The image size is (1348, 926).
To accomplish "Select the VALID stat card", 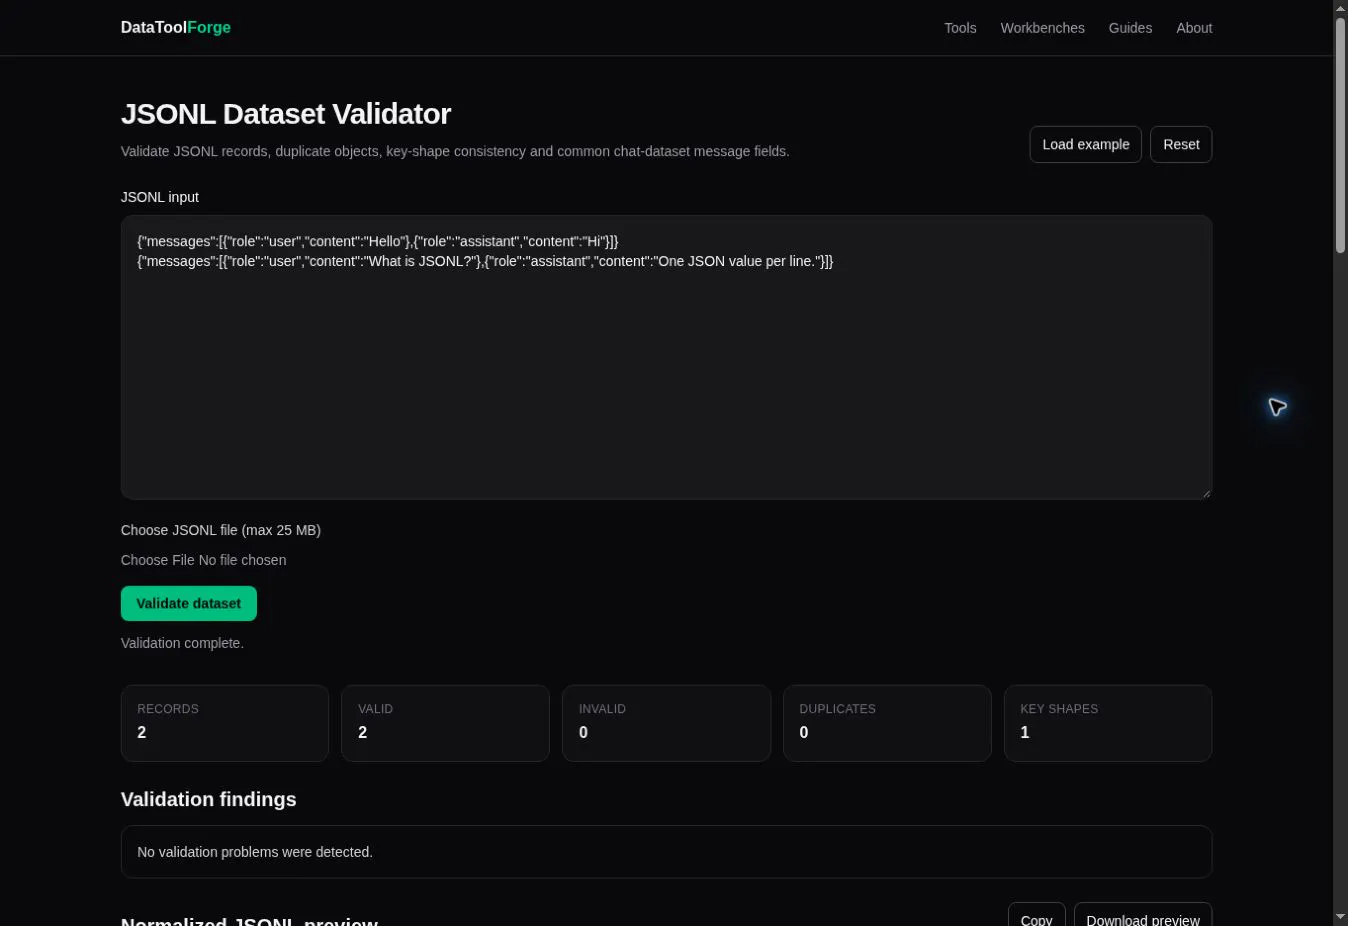I will [x=445, y=723].
